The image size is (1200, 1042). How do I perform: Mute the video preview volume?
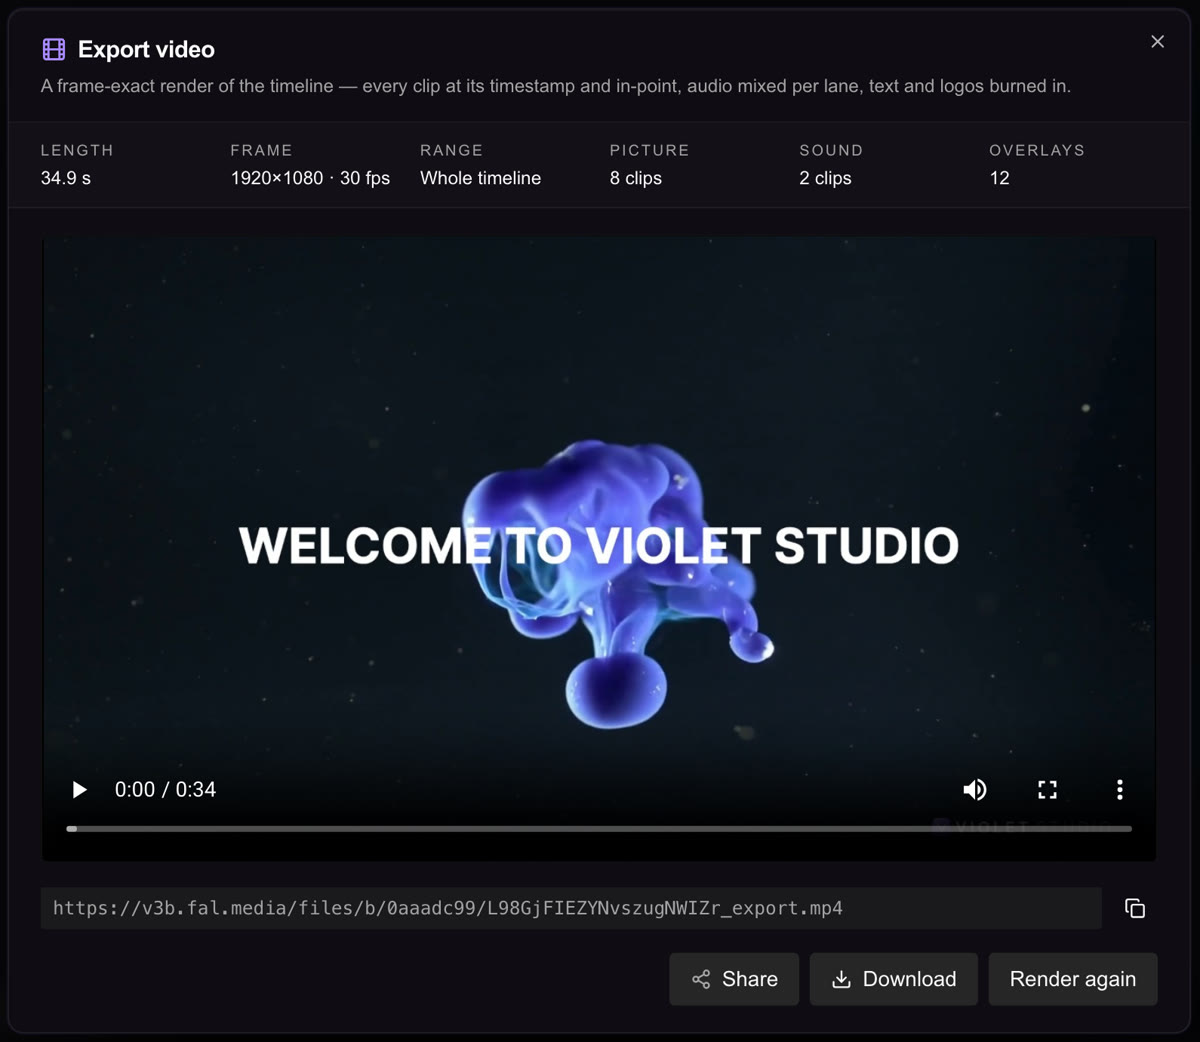point(975,790)
